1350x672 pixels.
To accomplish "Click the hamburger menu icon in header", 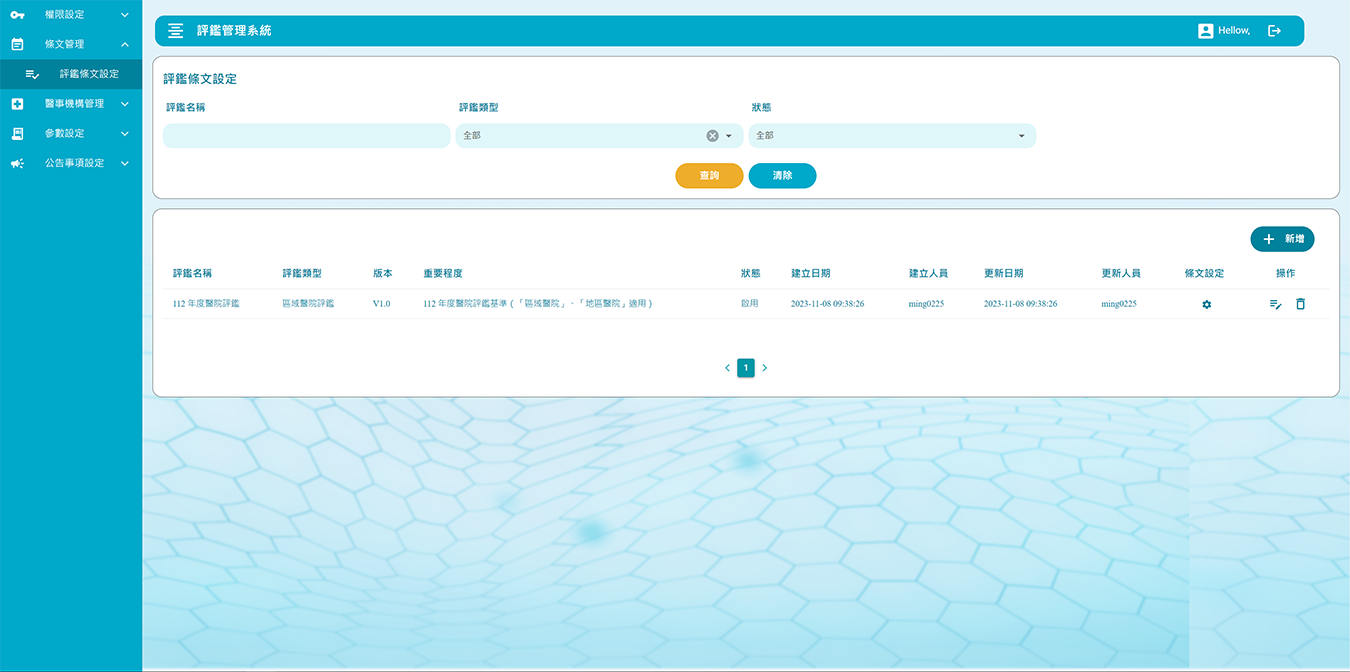I will [176, 31].
